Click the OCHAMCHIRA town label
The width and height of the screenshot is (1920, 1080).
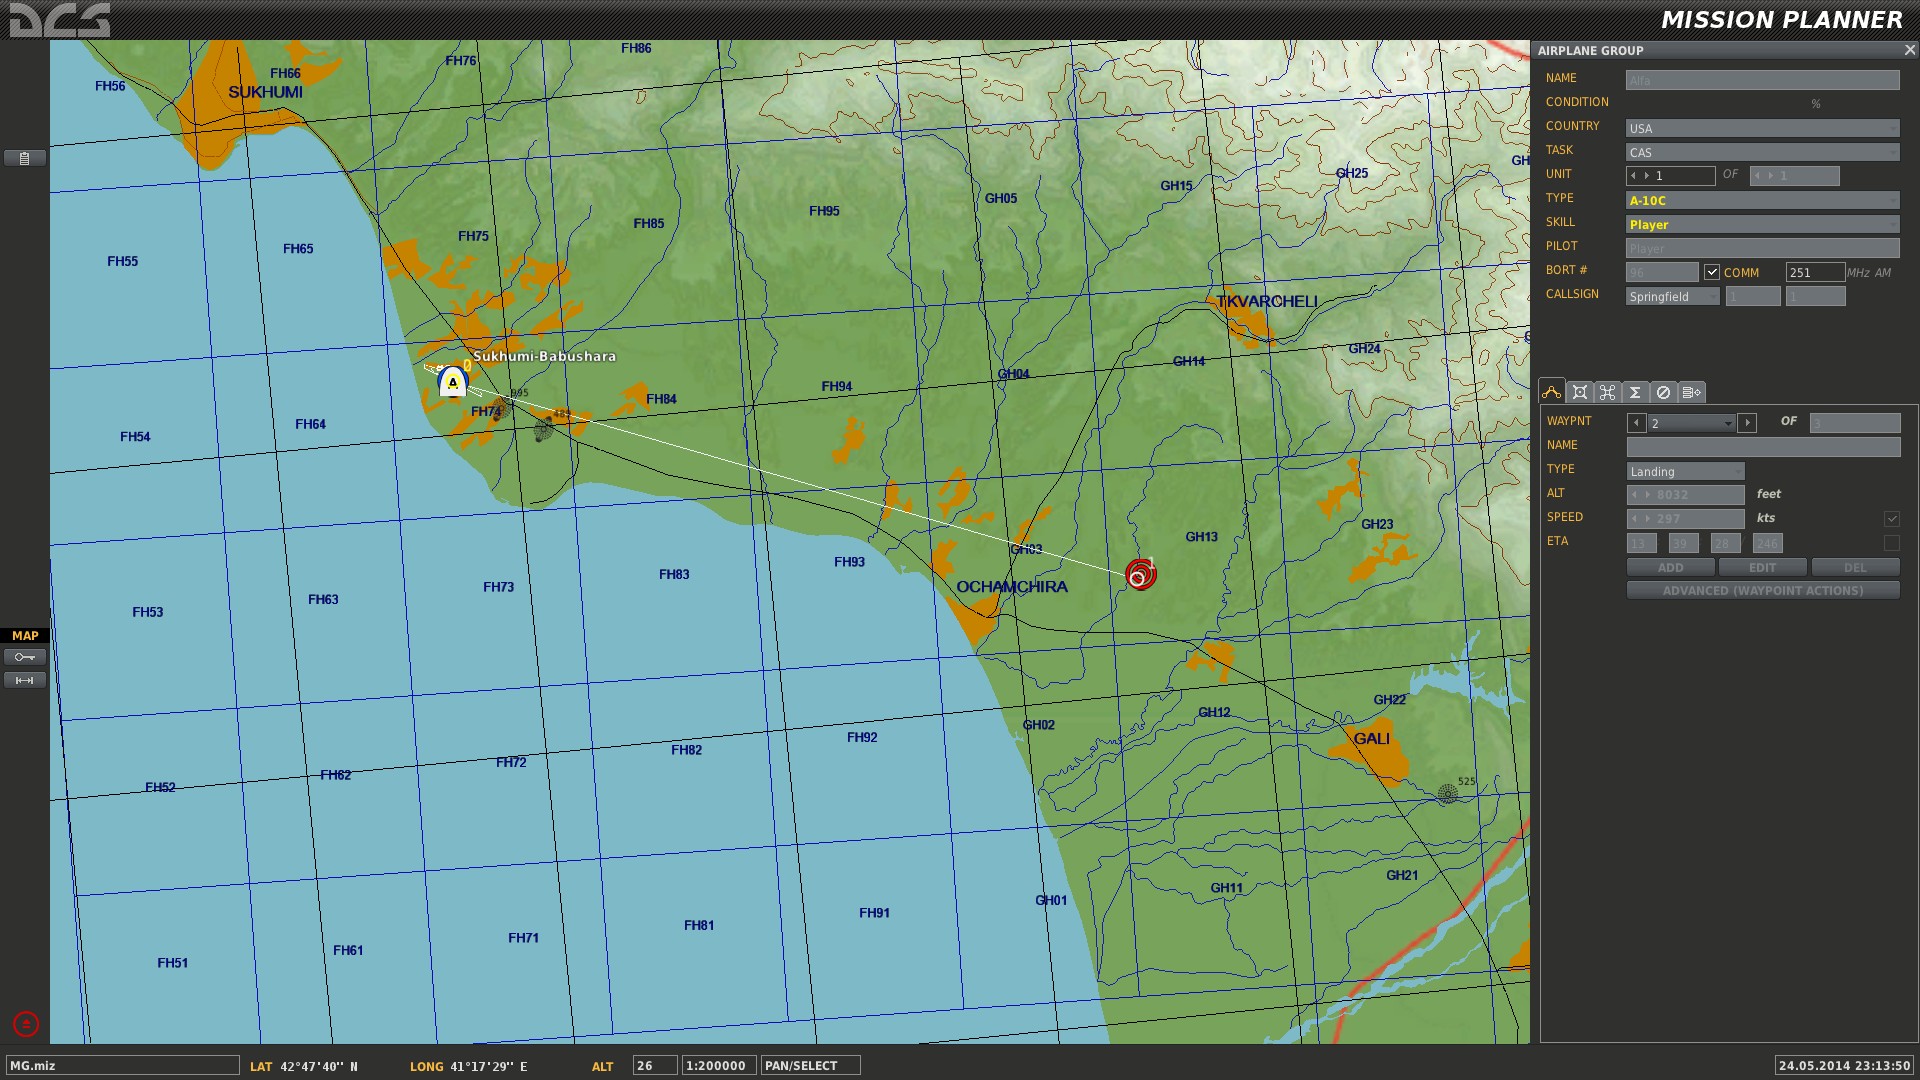(x=1012, y=587)
